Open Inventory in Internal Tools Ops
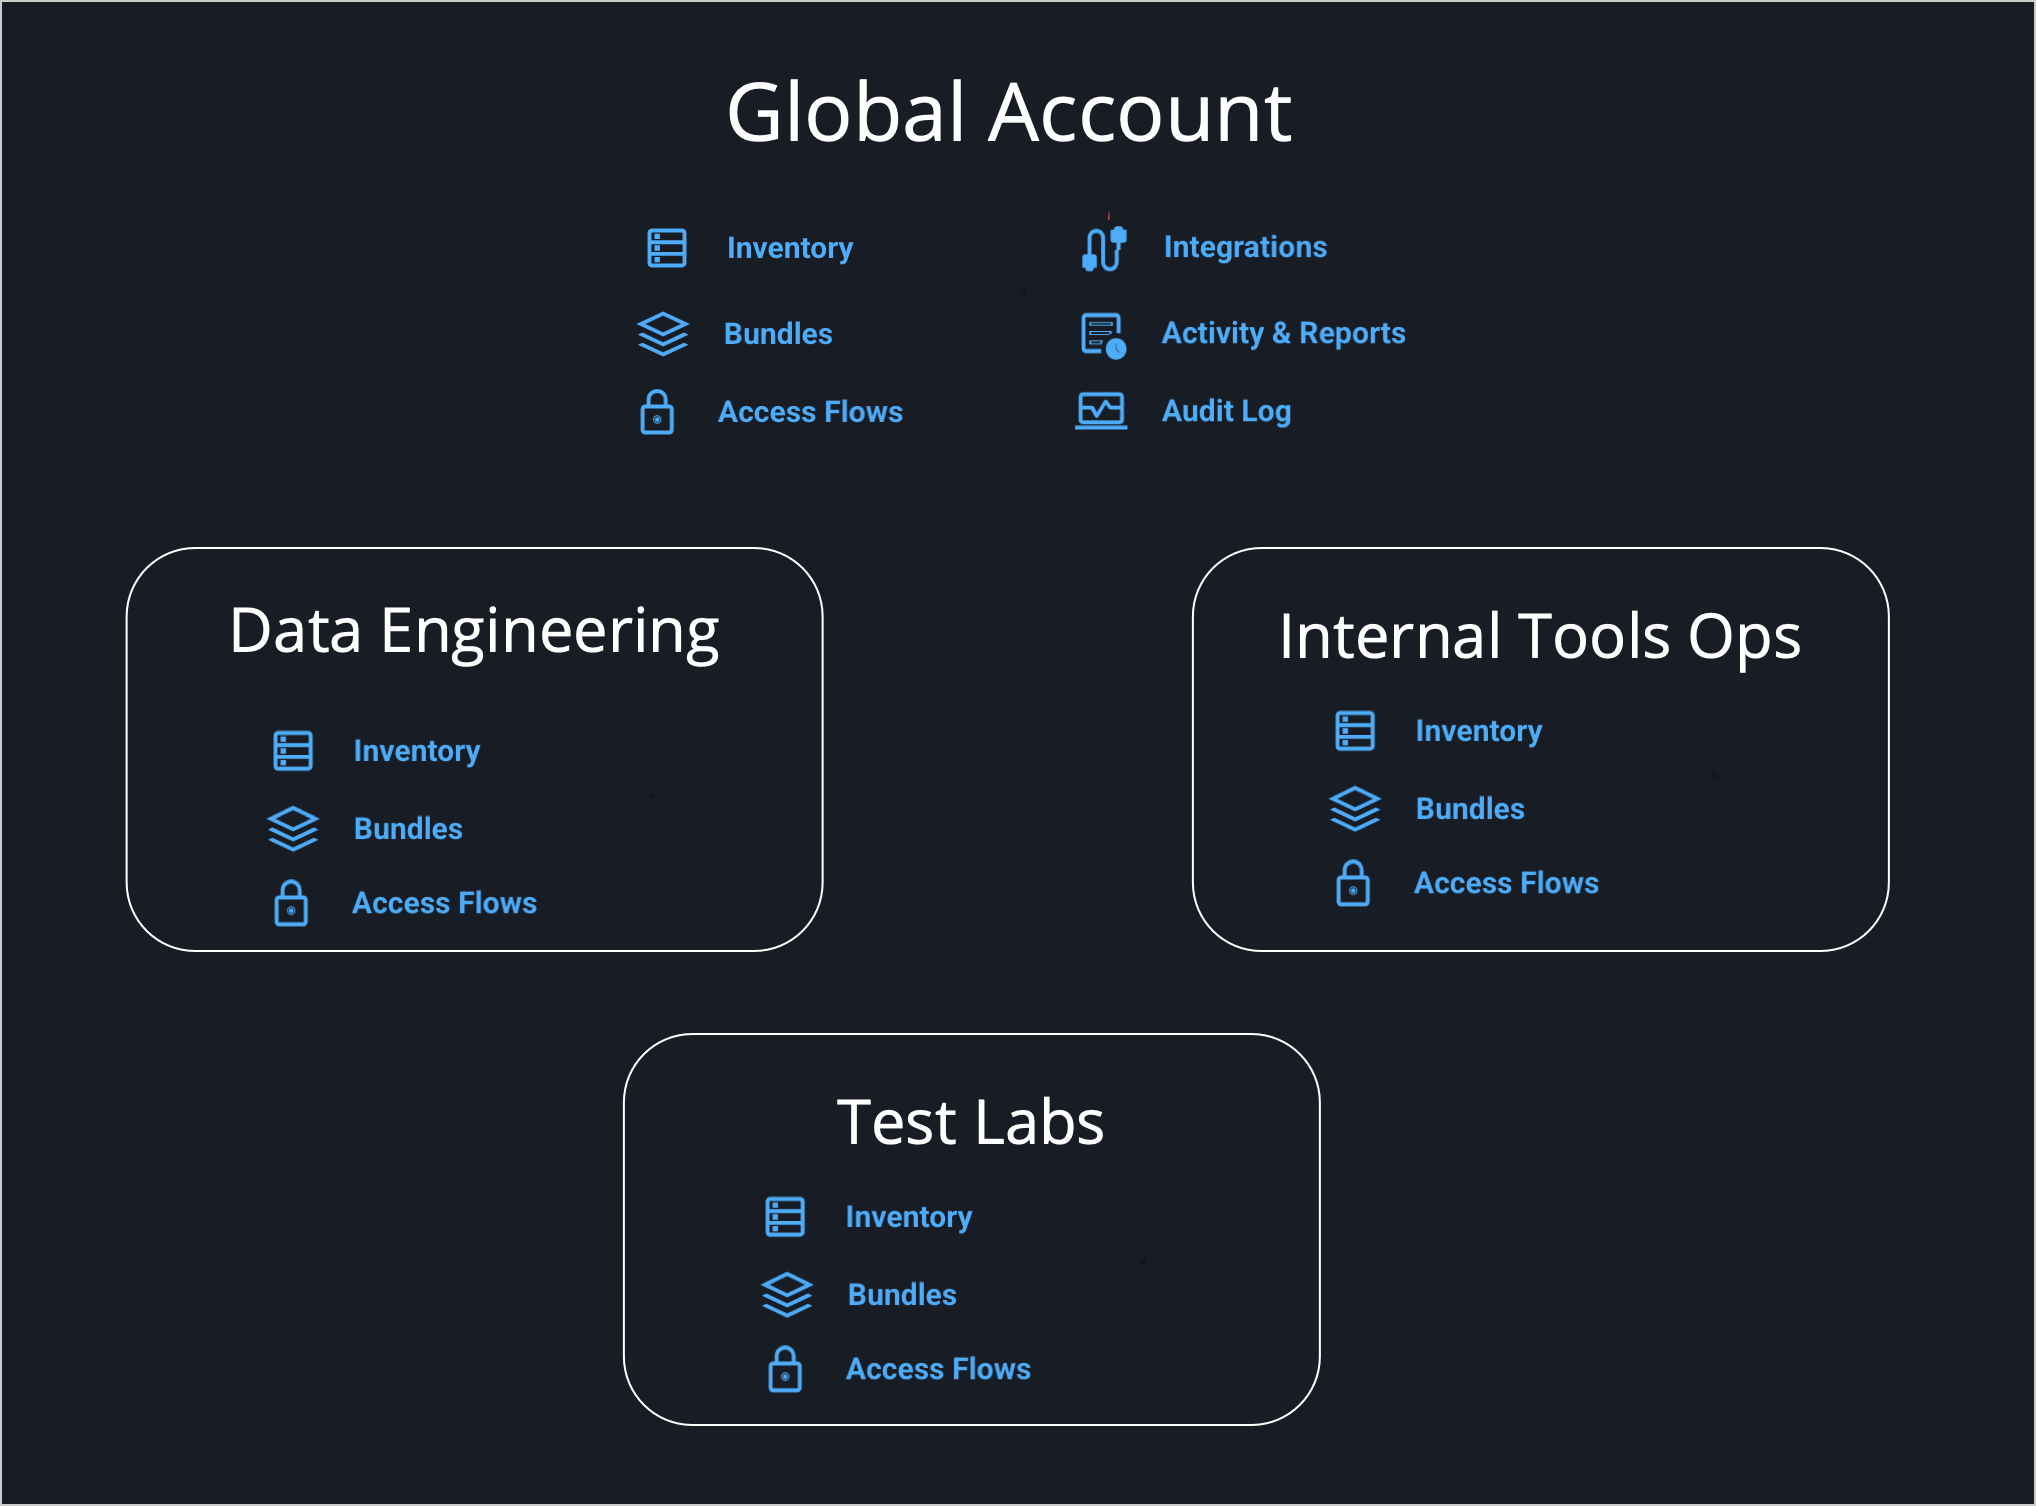 1478,731
